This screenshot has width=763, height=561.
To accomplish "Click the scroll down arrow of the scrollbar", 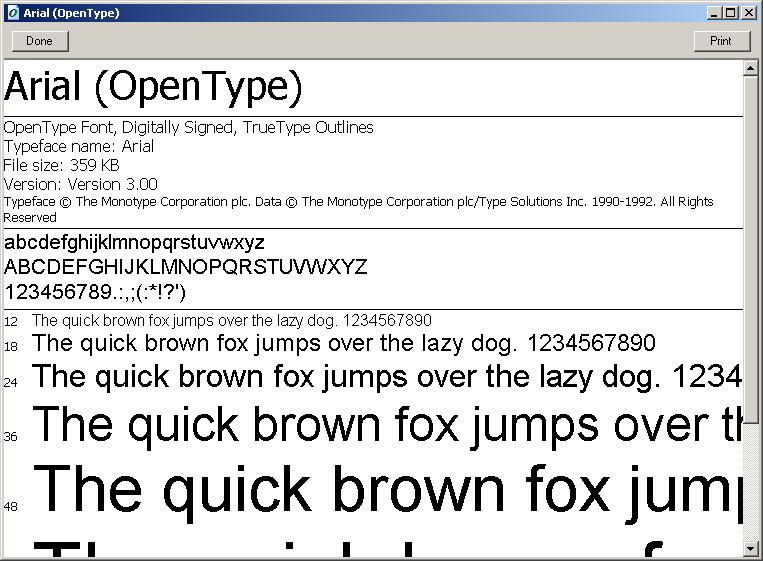I will [x=750, y=549].
